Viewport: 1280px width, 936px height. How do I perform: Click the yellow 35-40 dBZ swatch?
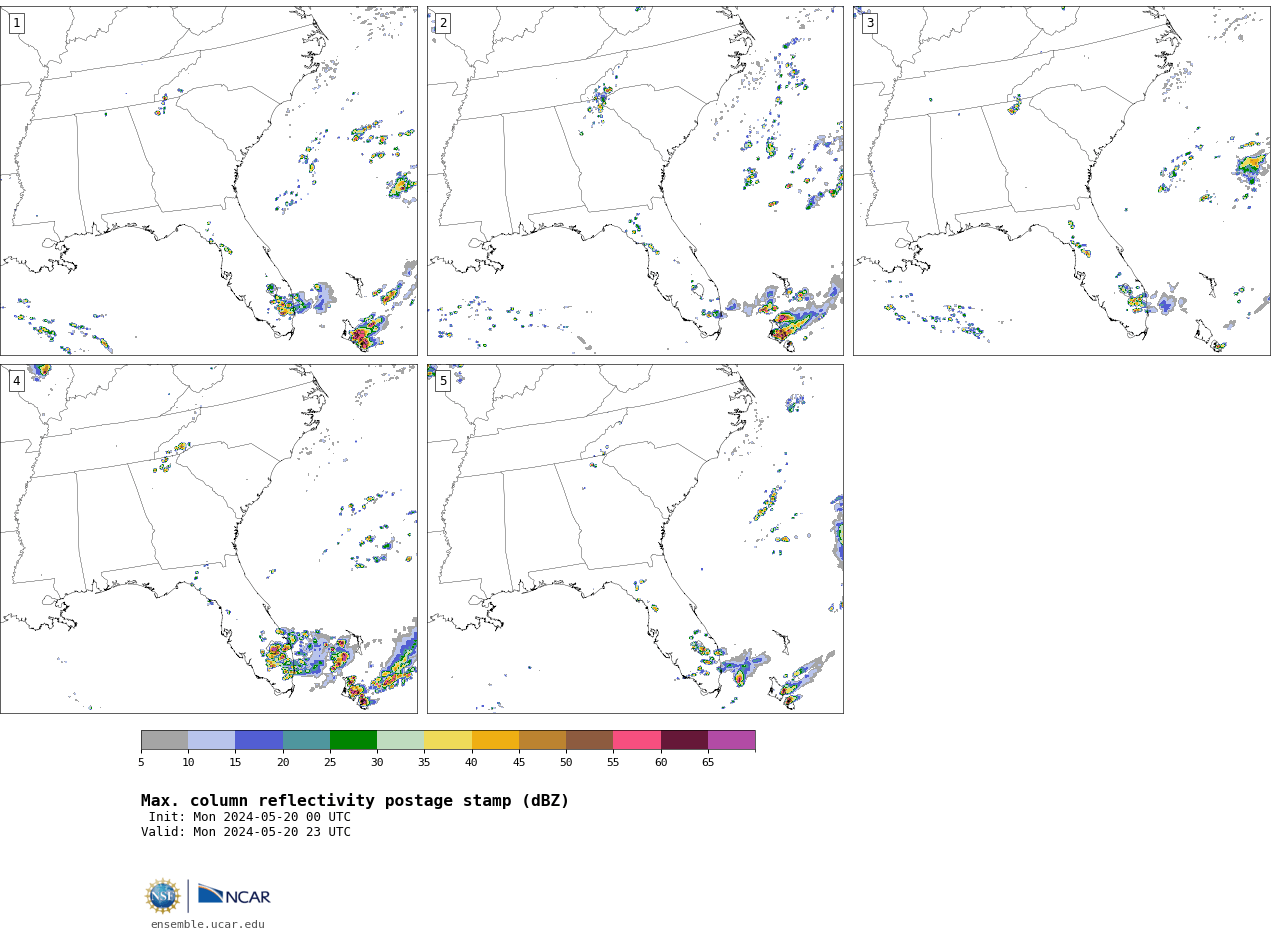coord(448,740)
